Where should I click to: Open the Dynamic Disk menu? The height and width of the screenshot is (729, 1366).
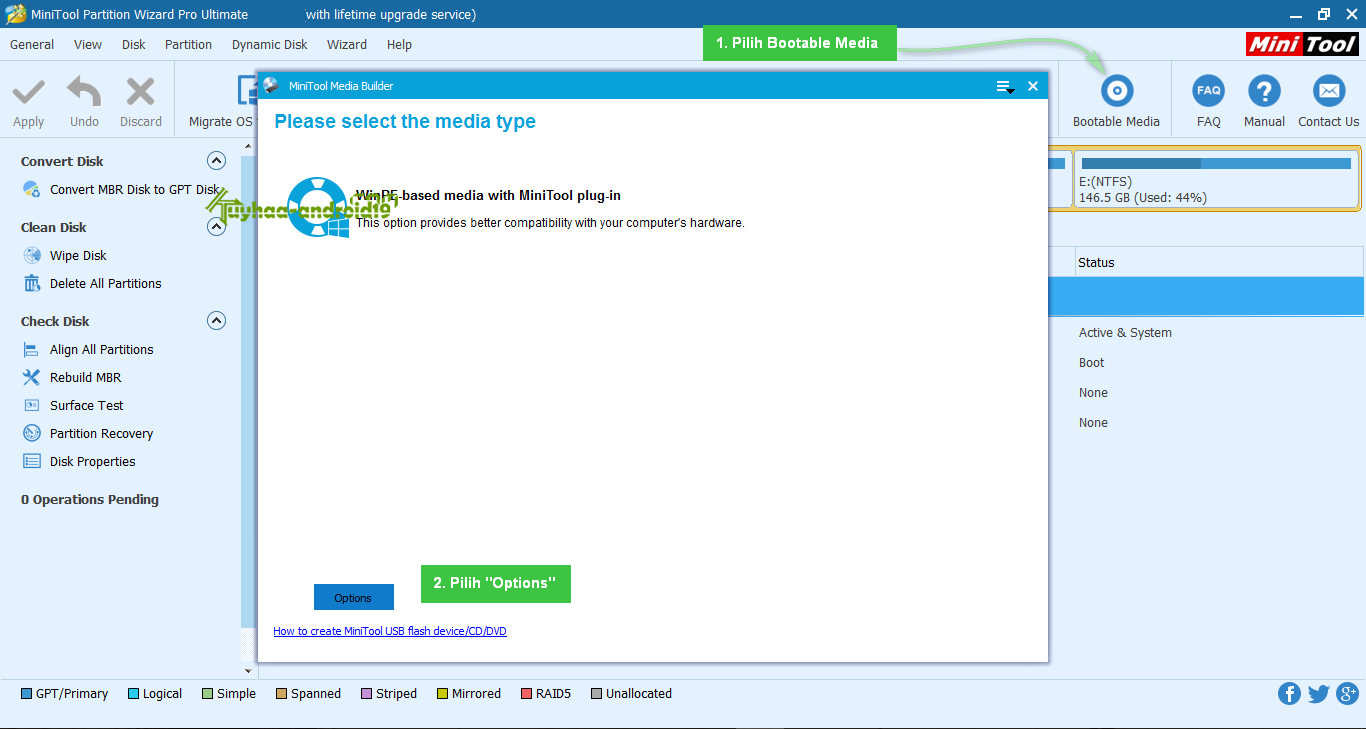270,44
